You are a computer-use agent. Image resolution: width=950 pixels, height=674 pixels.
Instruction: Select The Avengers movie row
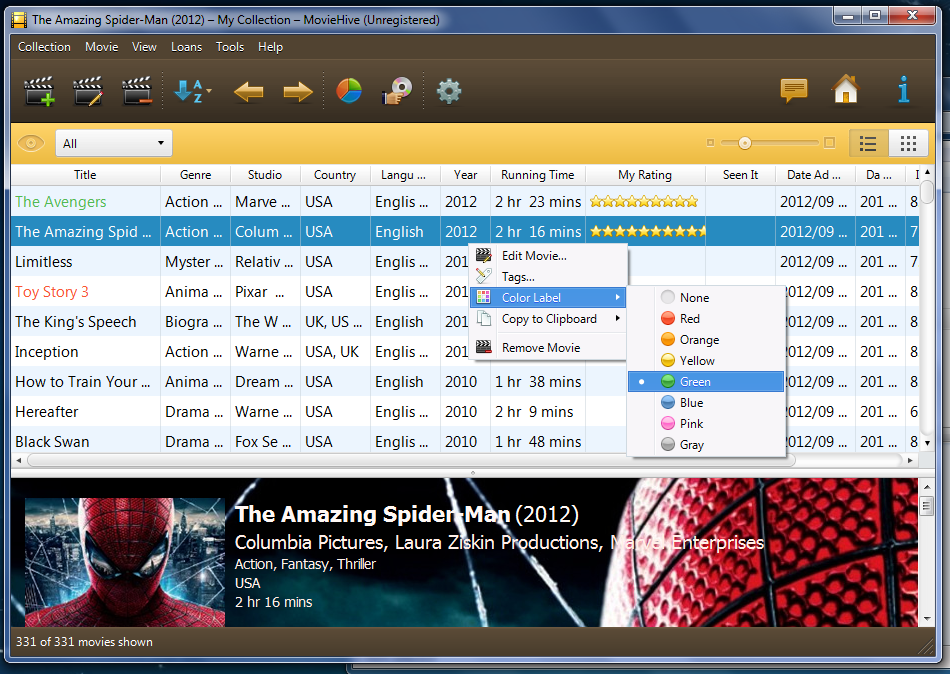click(x=465, y=201)
